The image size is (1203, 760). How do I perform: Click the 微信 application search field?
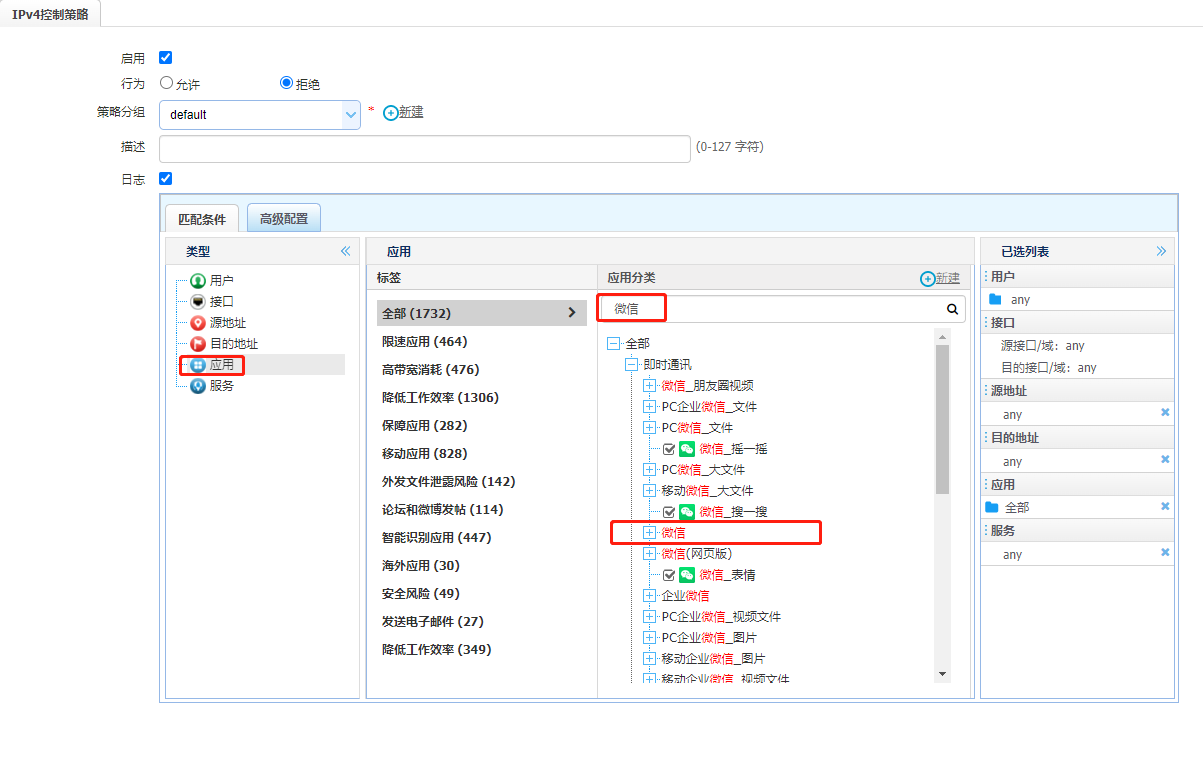click(782, 309)
